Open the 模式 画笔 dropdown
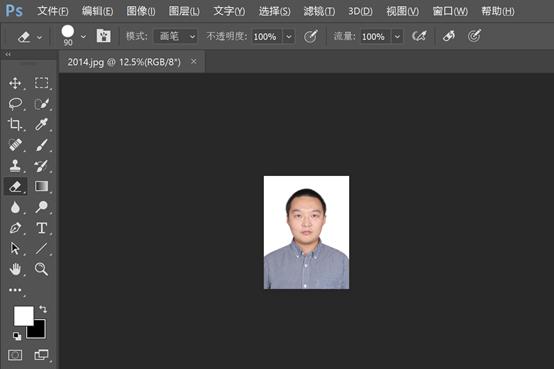The width and height of the screenshot is (554, 369). click(176, 36)
